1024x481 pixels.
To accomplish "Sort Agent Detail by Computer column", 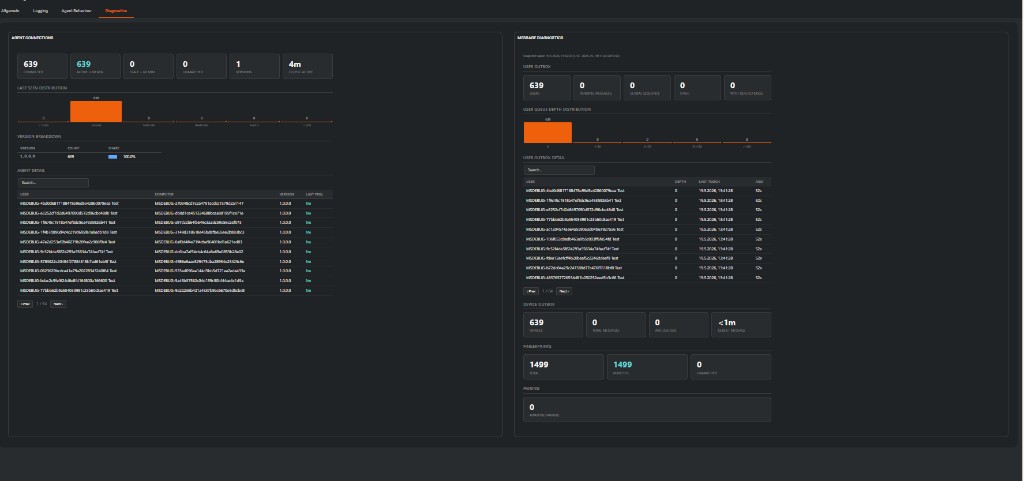I will pos(163,194).
